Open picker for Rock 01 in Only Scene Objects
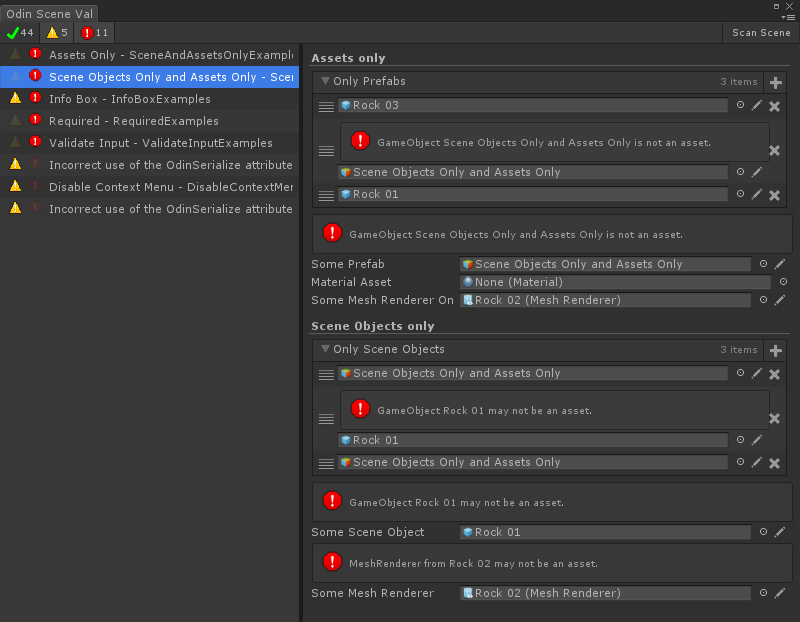The width and height of the screenshot is (800, 622). tap(740, 439)
